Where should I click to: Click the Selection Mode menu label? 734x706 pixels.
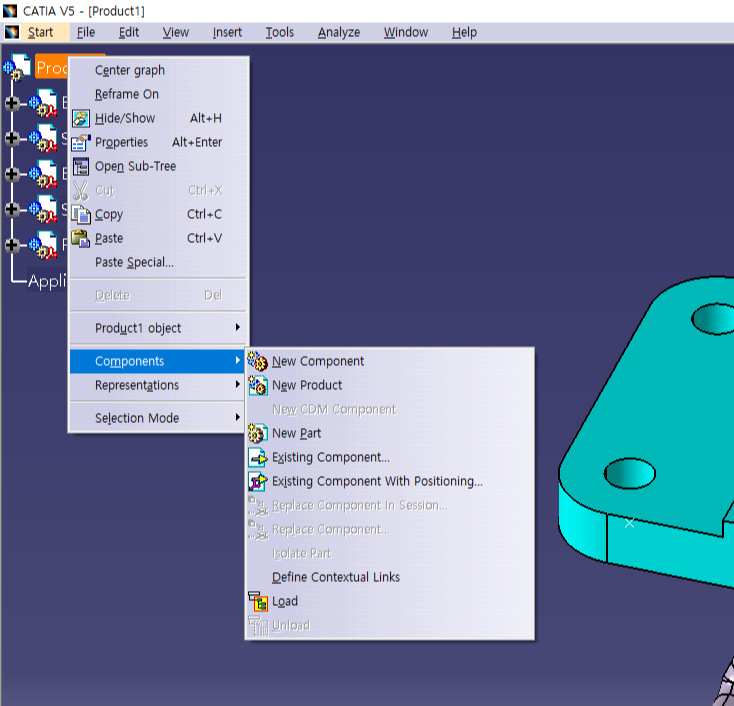click(137, 418)
